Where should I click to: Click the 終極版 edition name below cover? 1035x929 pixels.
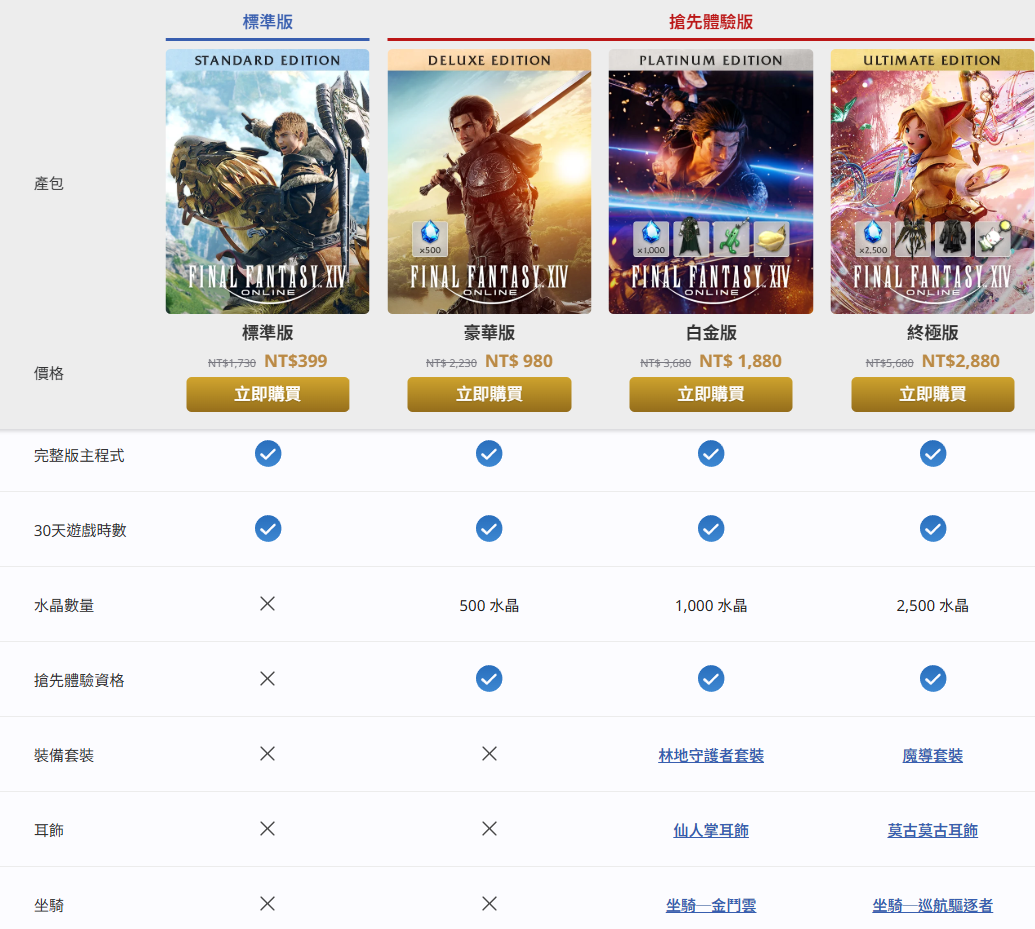pos(933,333)
